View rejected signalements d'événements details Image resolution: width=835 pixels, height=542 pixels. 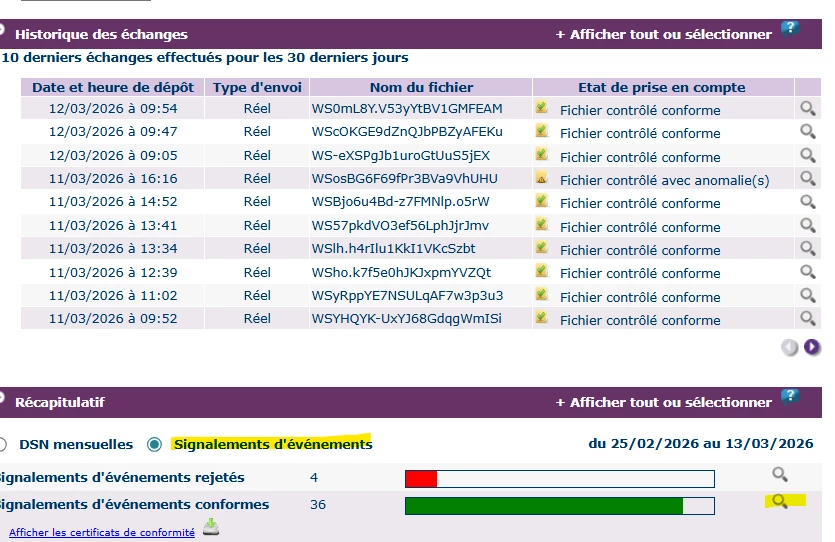click(x=780, y=474)
